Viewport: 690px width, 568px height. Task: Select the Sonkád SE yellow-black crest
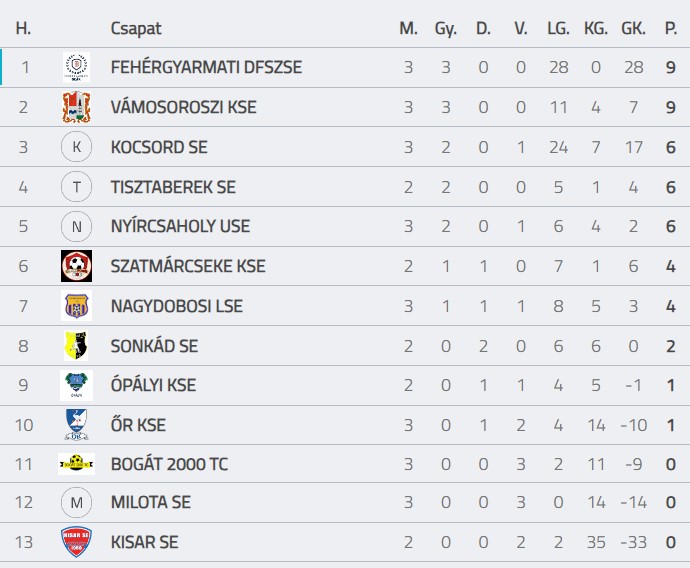[76, 346]
